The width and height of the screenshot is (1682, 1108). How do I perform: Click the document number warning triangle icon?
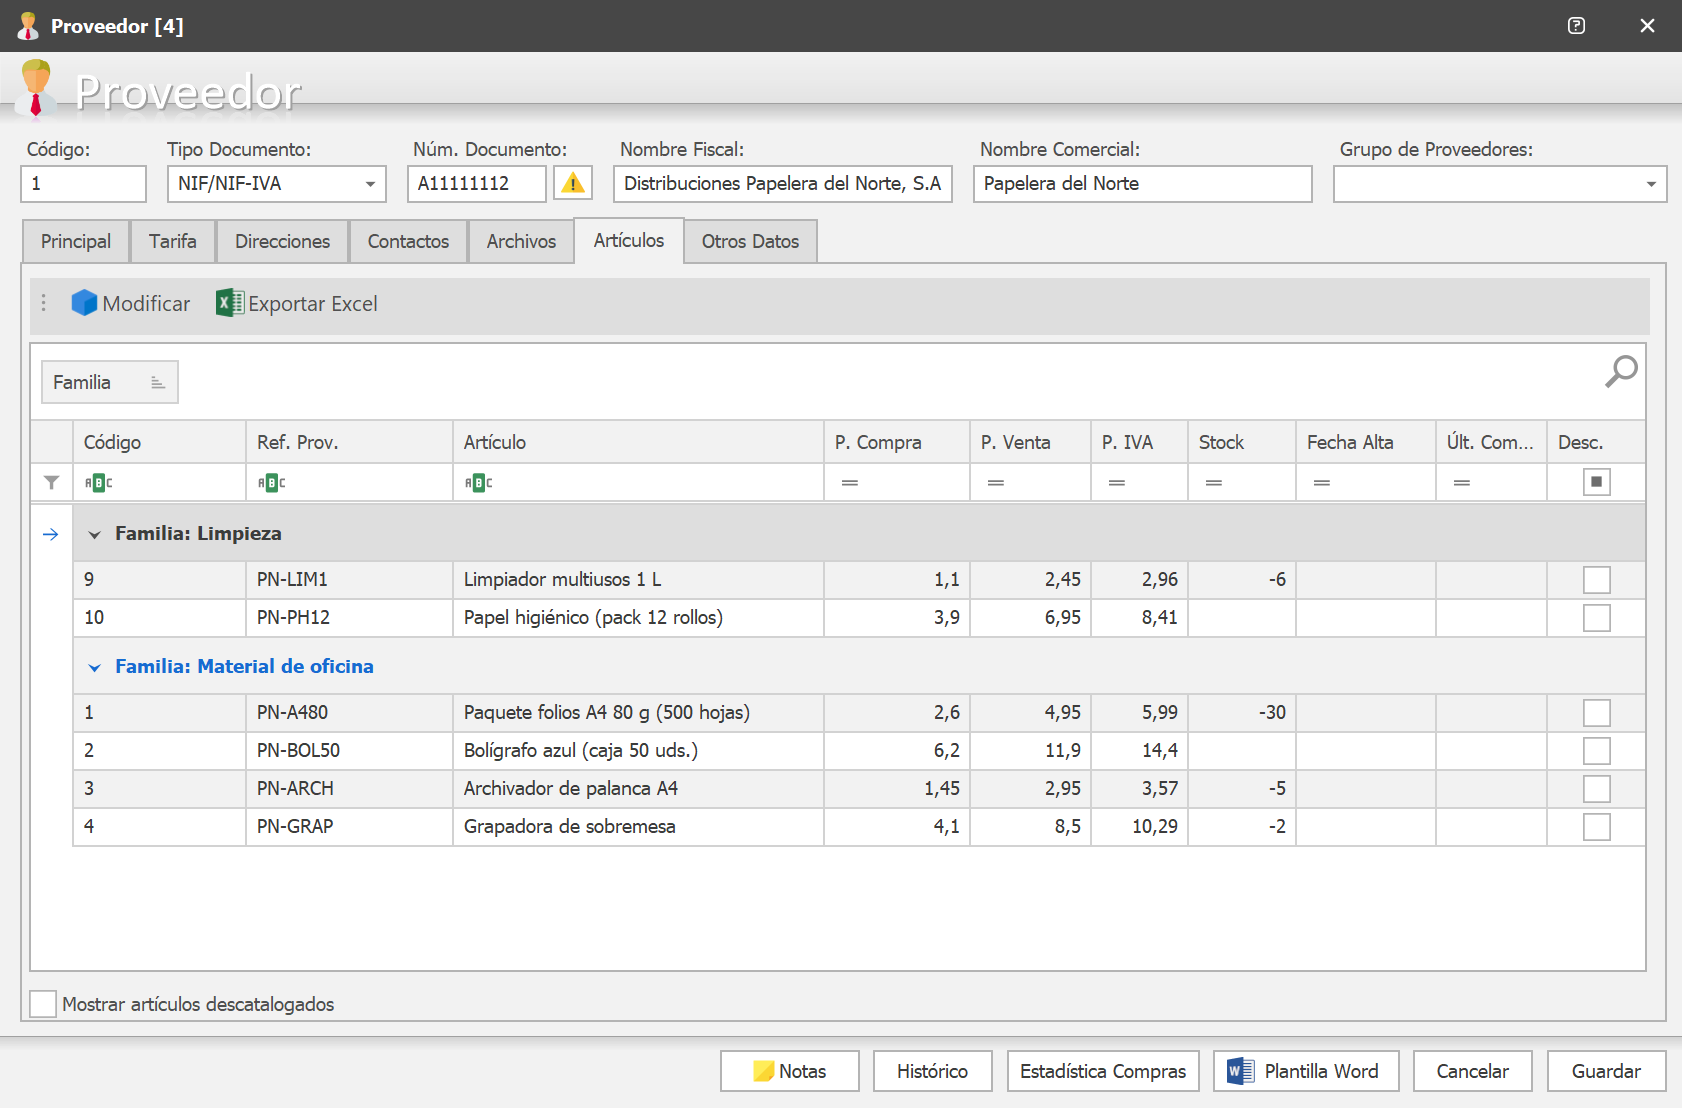pyautogui.click(x=573, y=183)
